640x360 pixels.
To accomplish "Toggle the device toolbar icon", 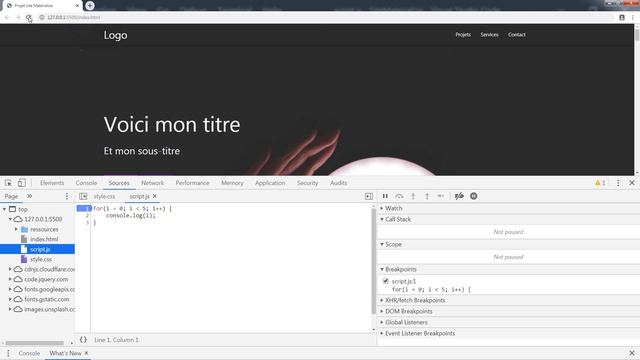I will [22, 183].
